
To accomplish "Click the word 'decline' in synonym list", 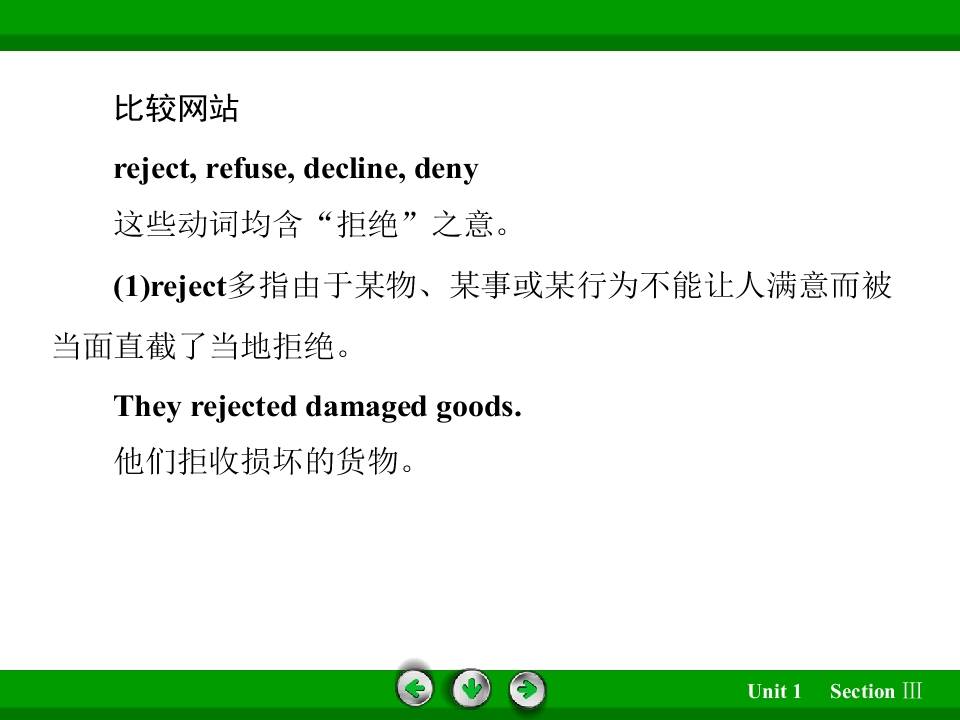I will pos(354,168).
